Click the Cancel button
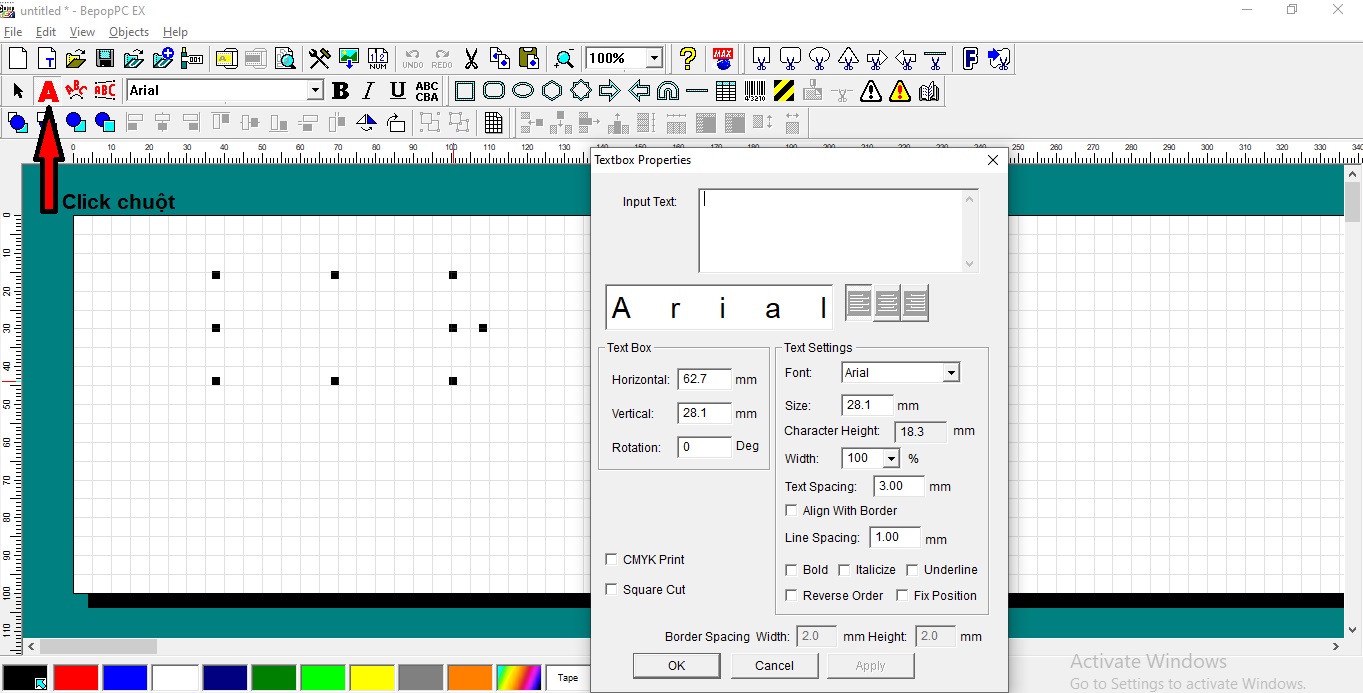1363x693 pixels. point(774,666)
